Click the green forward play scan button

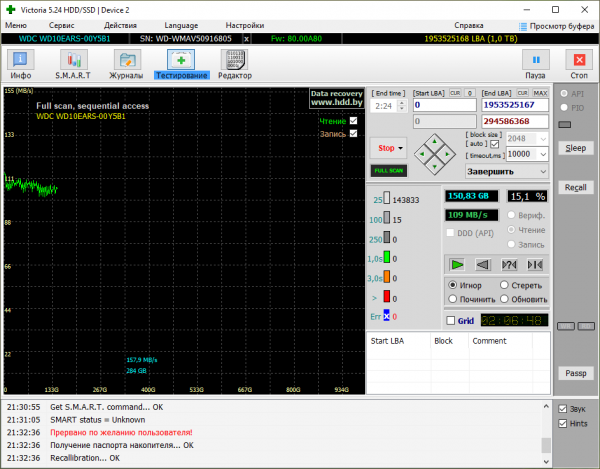456,264
